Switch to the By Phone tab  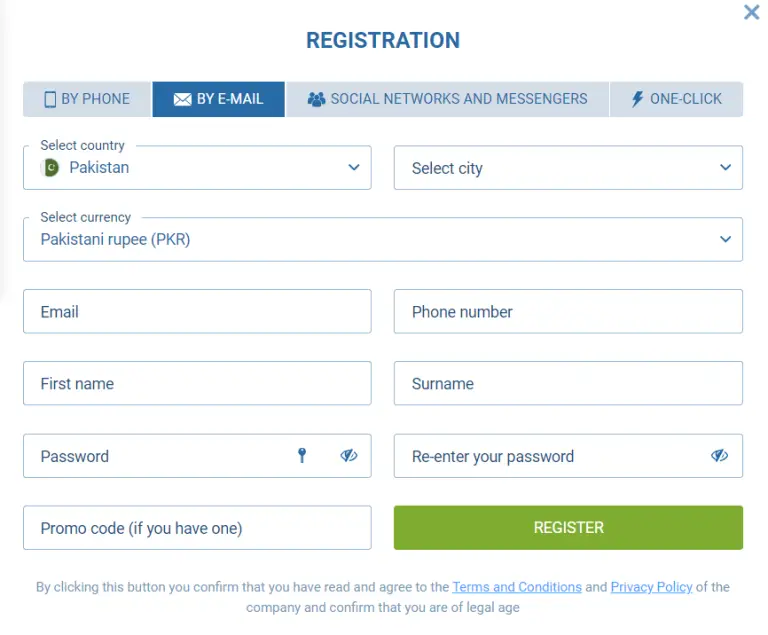coord(88,99)
